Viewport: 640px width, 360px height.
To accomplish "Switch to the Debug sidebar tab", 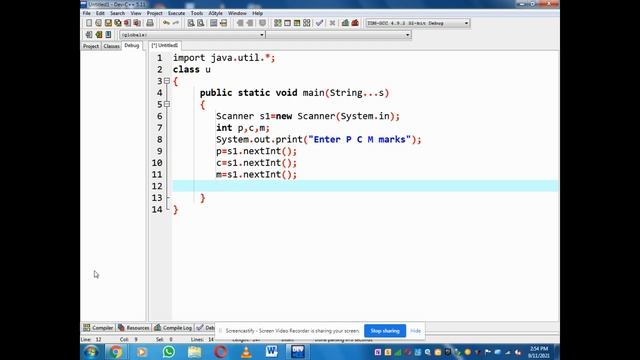I will (132, 46).
